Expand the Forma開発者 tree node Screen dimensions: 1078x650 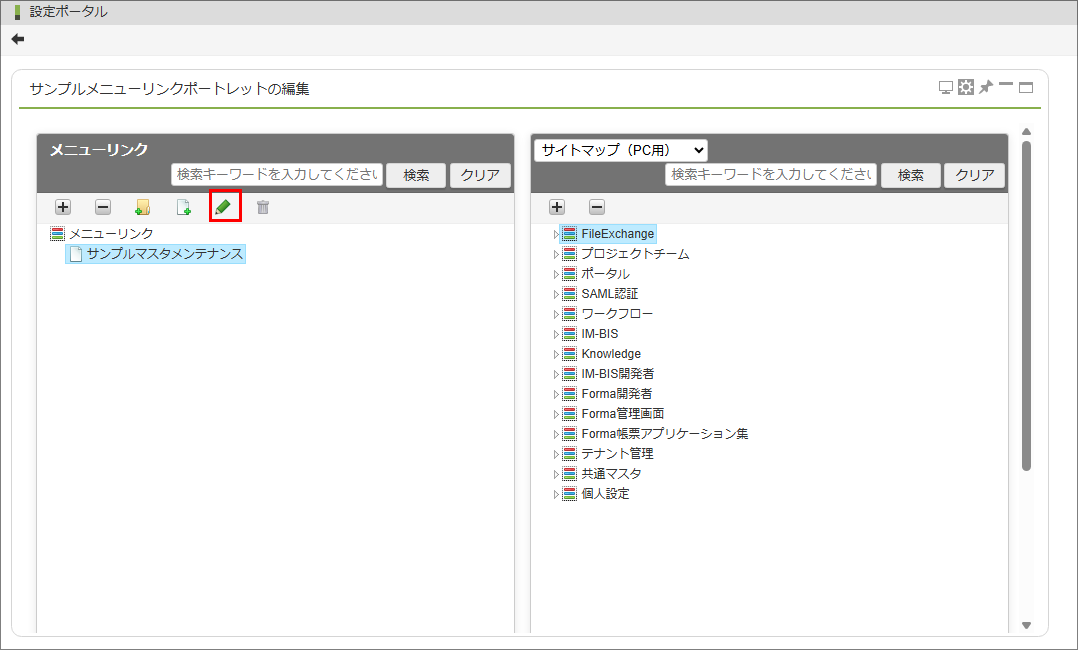tap(556, 394)
